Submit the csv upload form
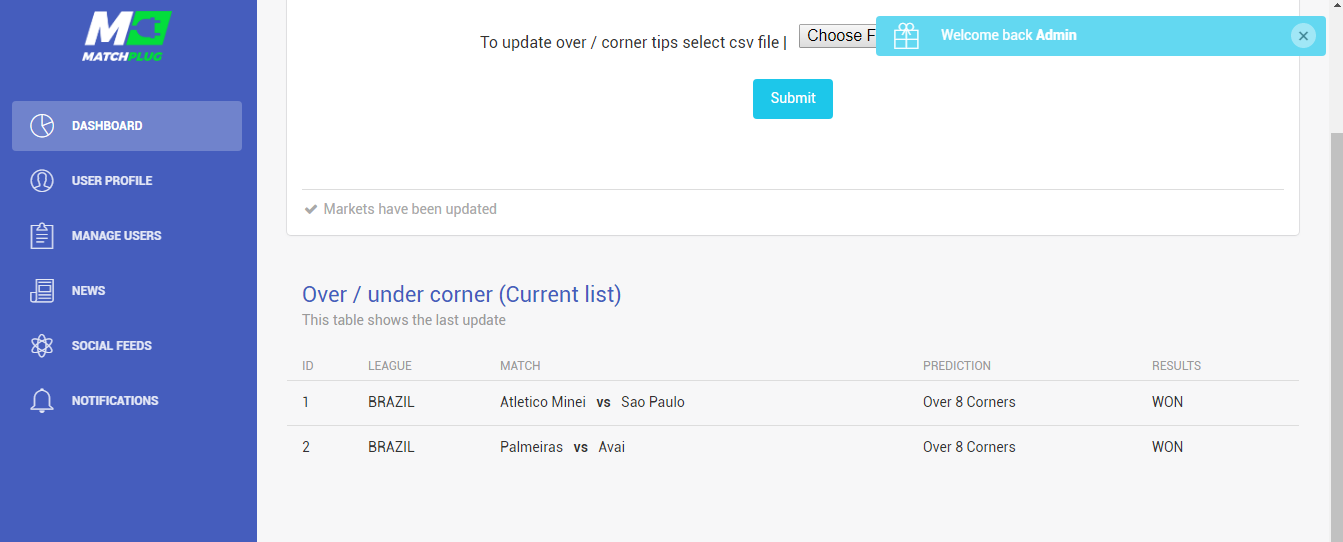 click(793, 98)
